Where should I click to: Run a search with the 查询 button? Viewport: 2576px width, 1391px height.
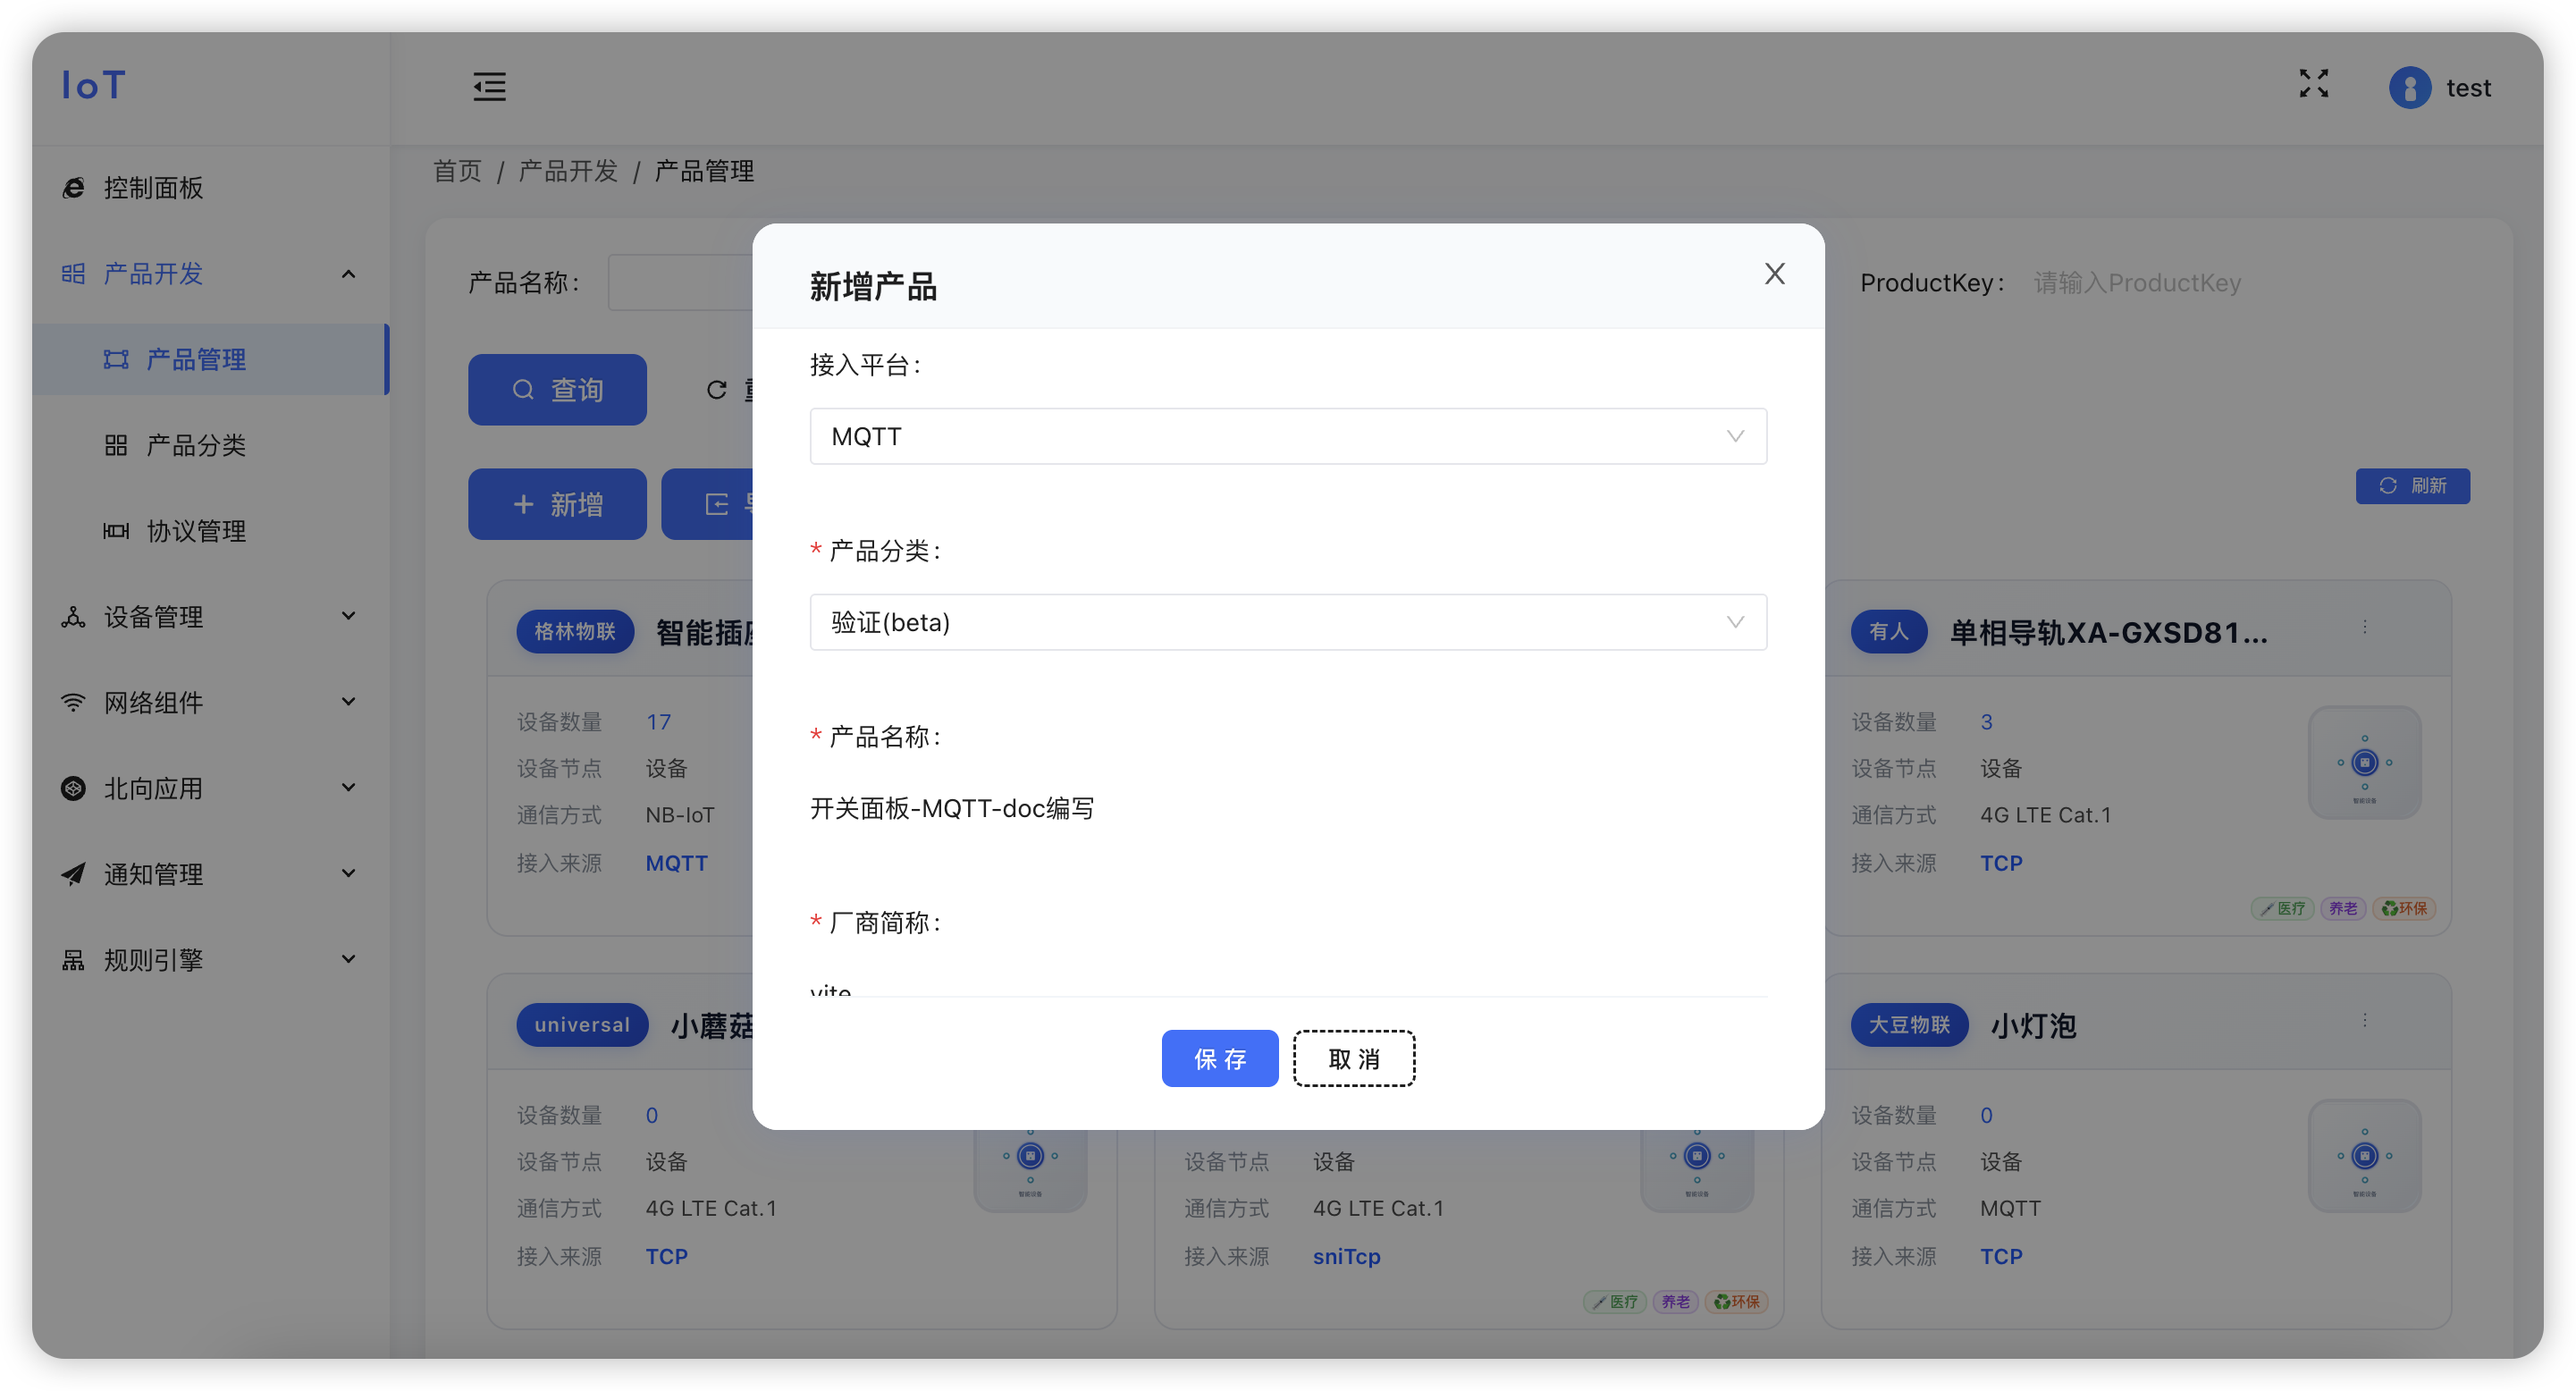[557, 390]
